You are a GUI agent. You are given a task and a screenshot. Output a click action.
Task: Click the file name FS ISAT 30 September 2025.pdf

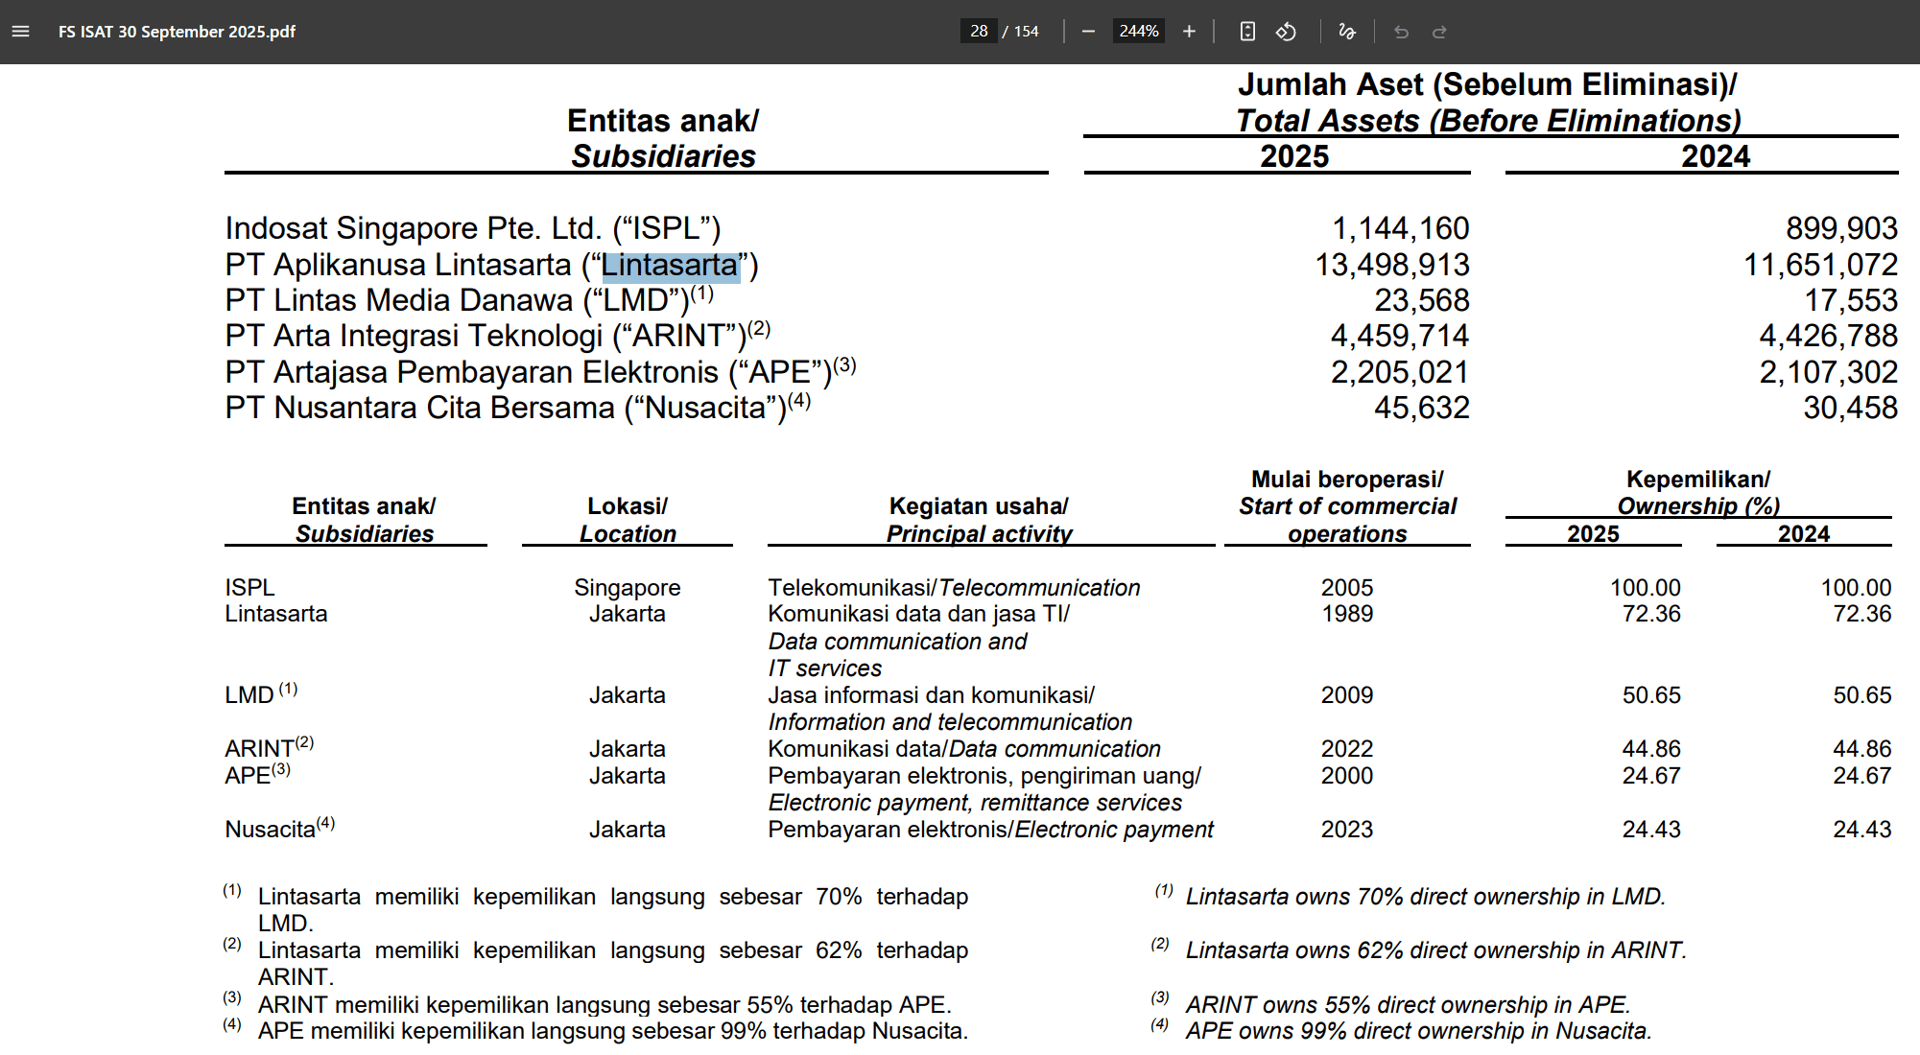coord(177,31)
